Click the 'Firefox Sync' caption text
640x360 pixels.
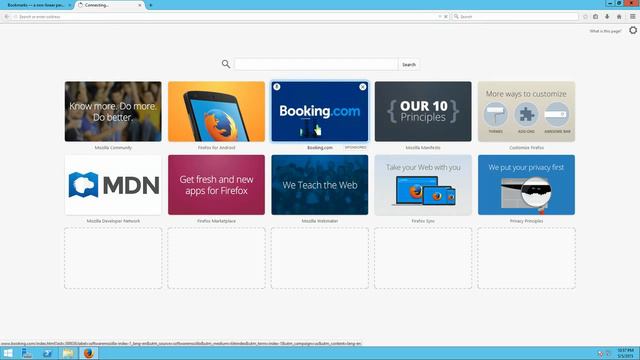click(423, 221)
